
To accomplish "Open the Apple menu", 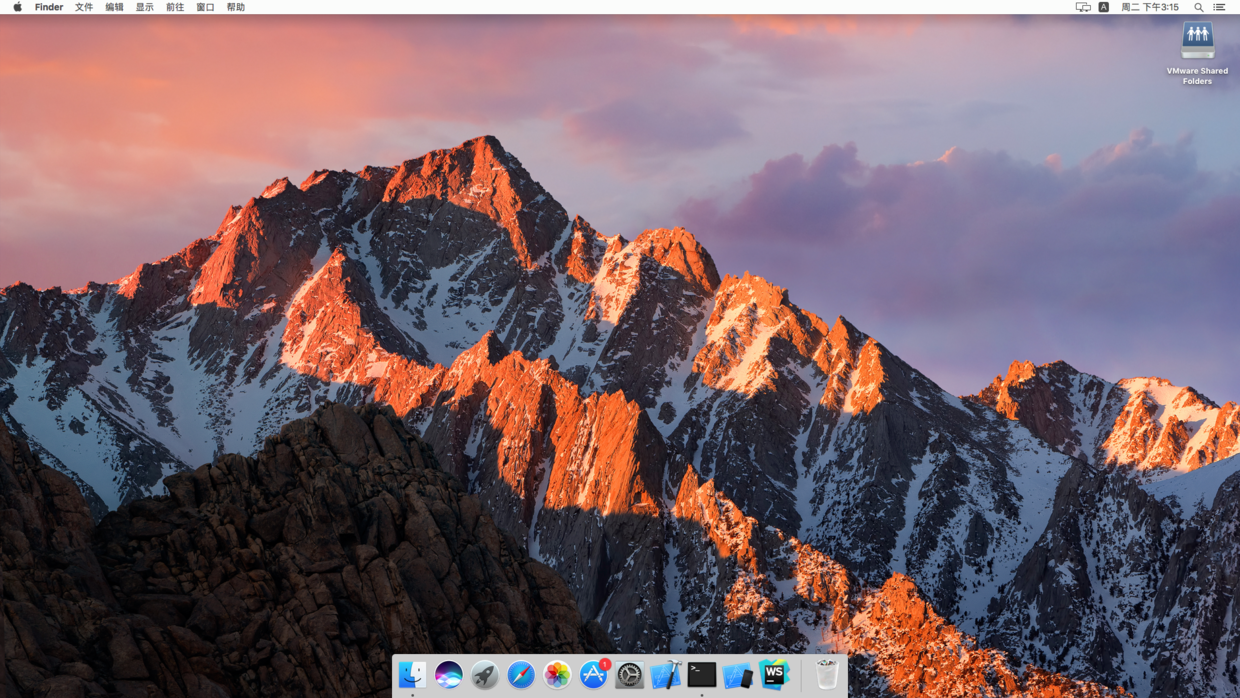I will (17, 7).
